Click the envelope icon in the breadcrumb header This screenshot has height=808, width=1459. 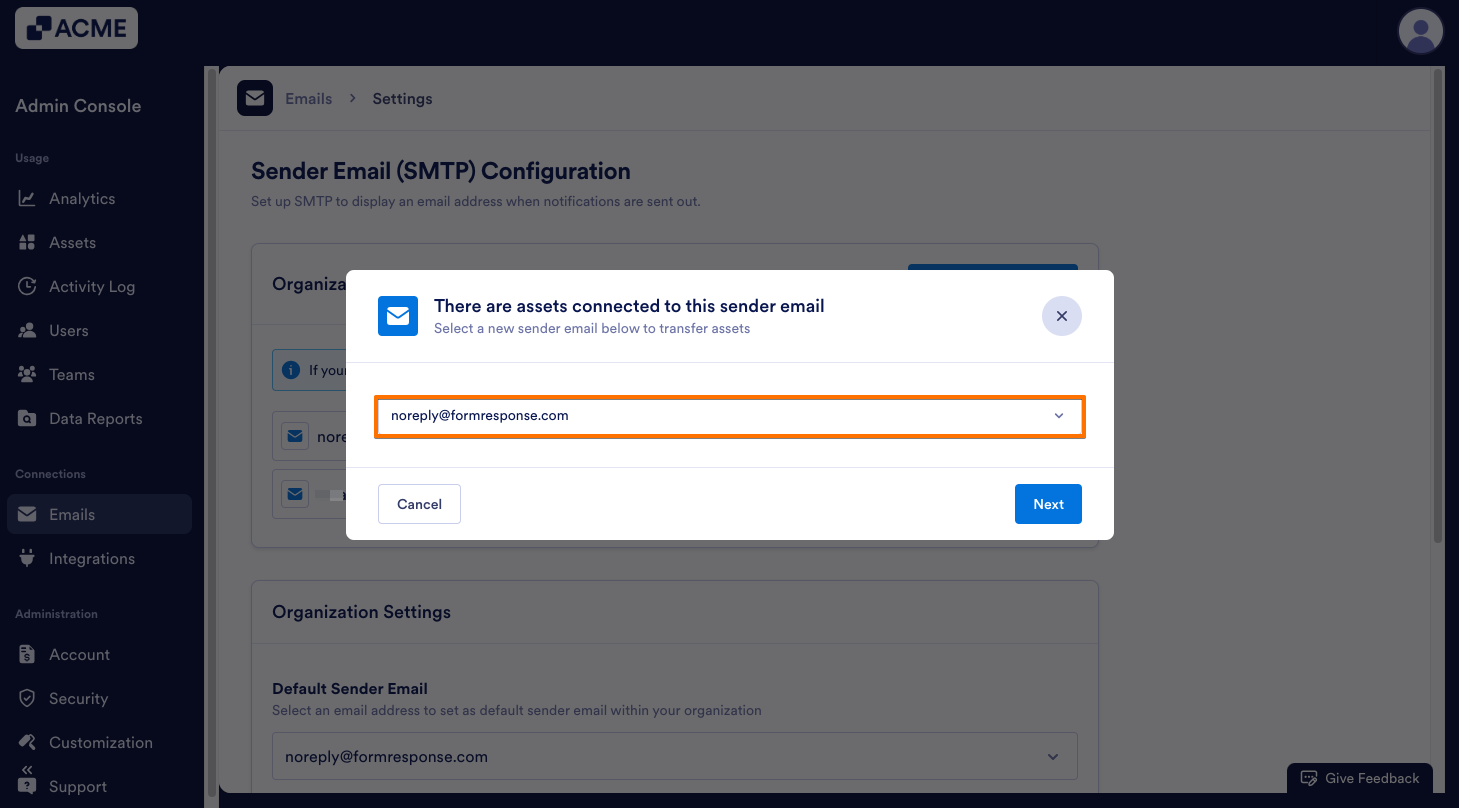[255, 97]
